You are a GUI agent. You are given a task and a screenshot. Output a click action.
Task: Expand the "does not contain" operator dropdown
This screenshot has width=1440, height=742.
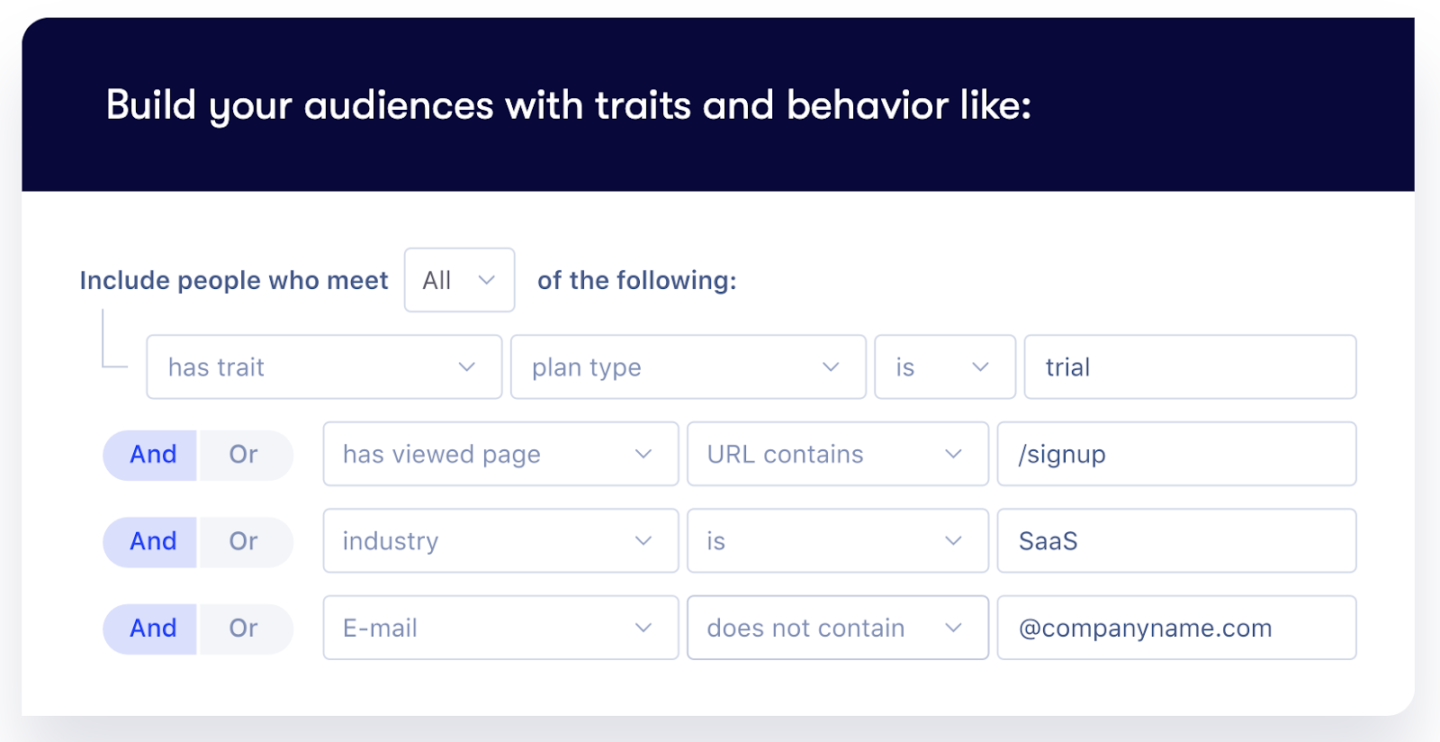[x=837, y=628]
